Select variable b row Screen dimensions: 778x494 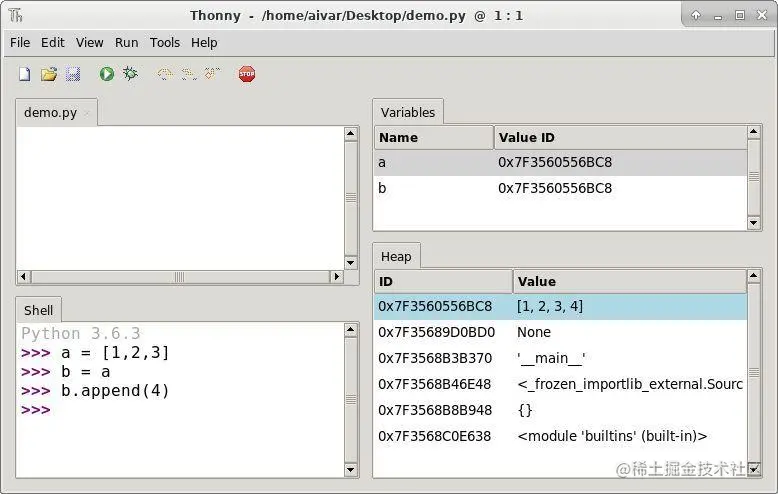(560, 188)
